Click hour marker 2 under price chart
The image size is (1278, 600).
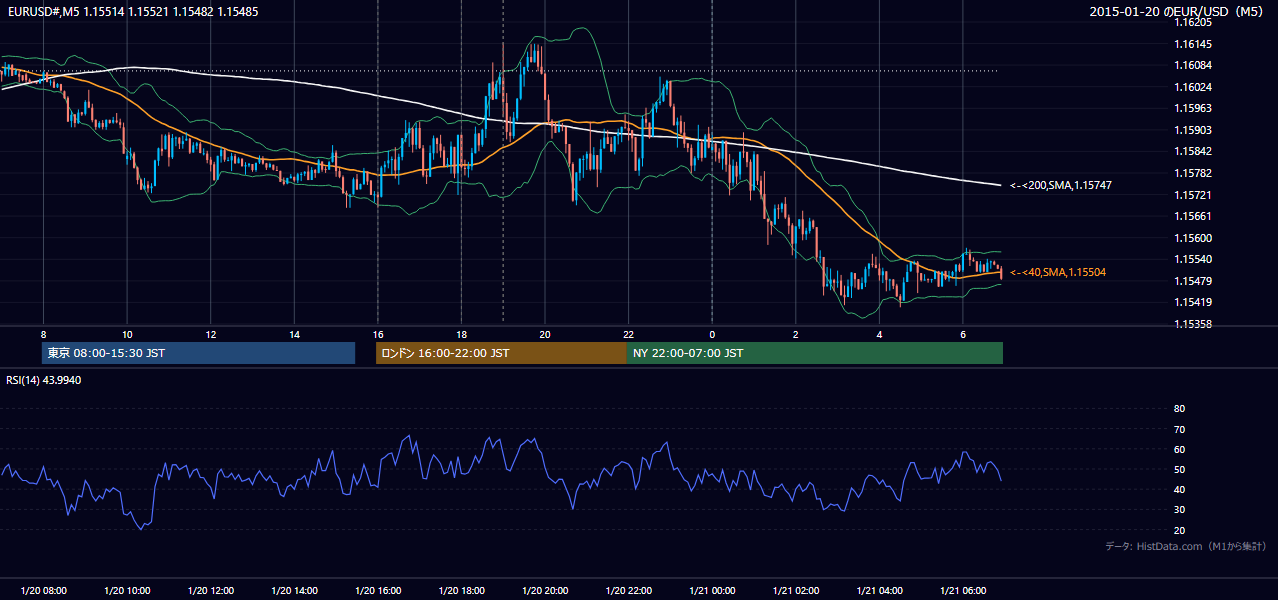[x=796, y=334]
